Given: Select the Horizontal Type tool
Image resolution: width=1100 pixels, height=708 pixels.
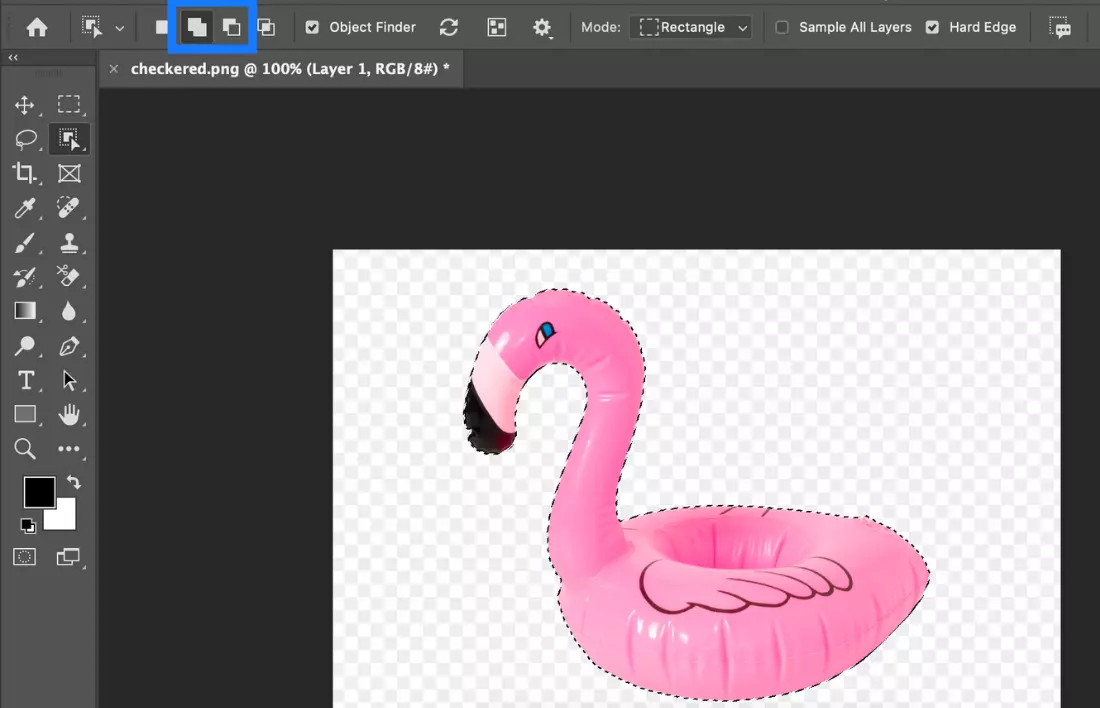Looking at the screenshot, I should pyautogui.click(x=26, y=380).
